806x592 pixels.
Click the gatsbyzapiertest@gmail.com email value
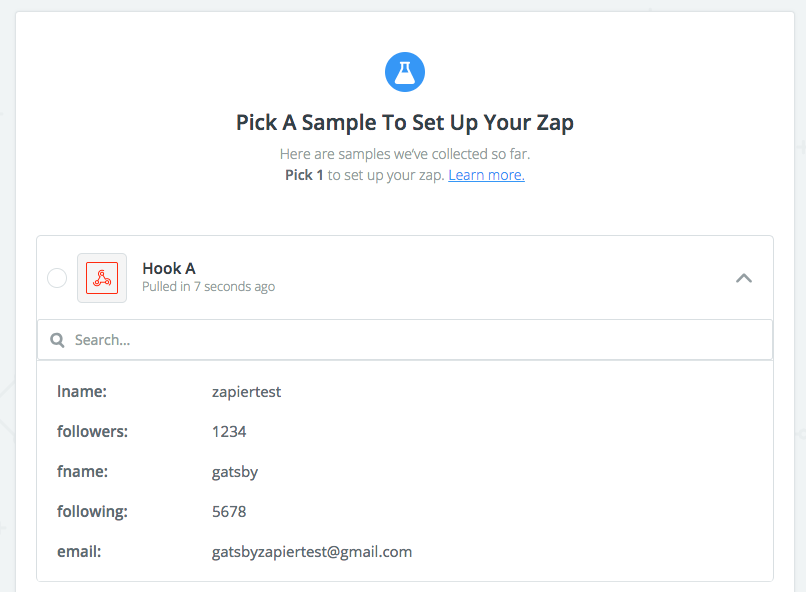312,552
